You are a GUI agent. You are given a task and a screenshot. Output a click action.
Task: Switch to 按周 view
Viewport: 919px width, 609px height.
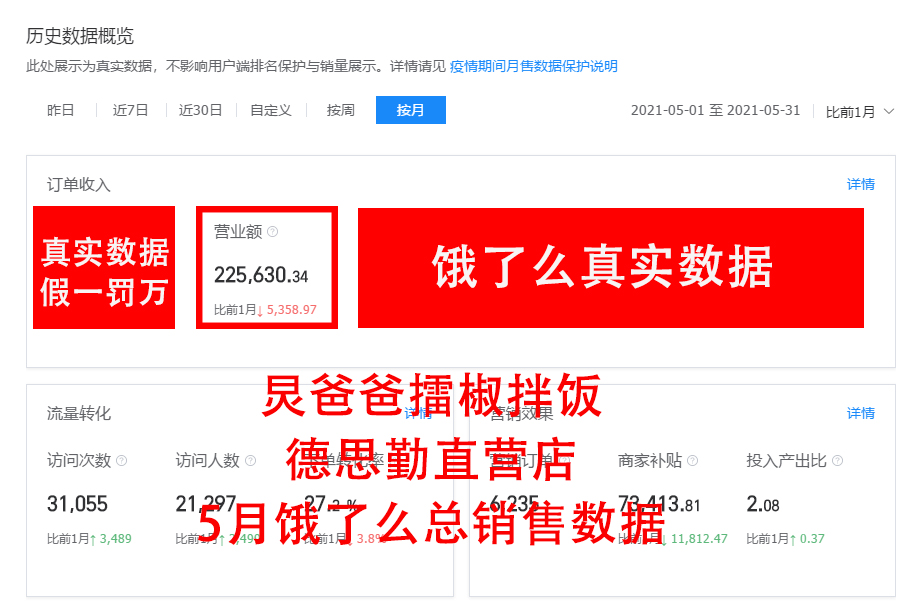click(x=341, y=110)
